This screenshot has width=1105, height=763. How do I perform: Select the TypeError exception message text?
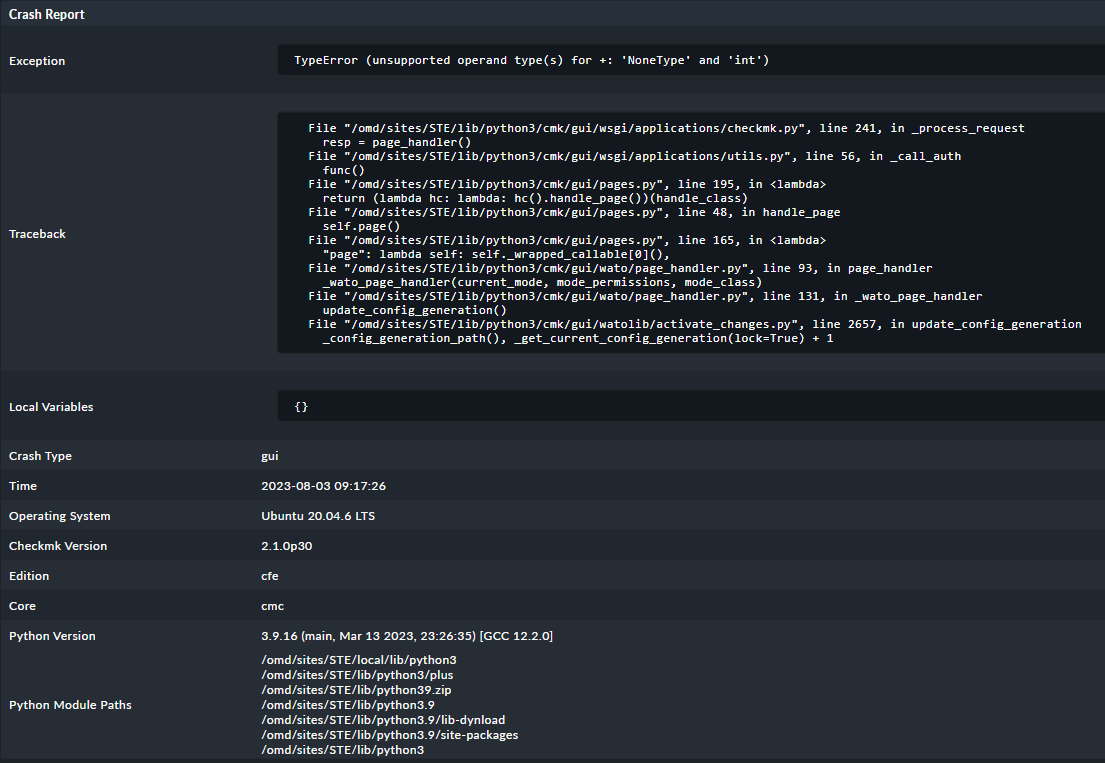[531, 61]
